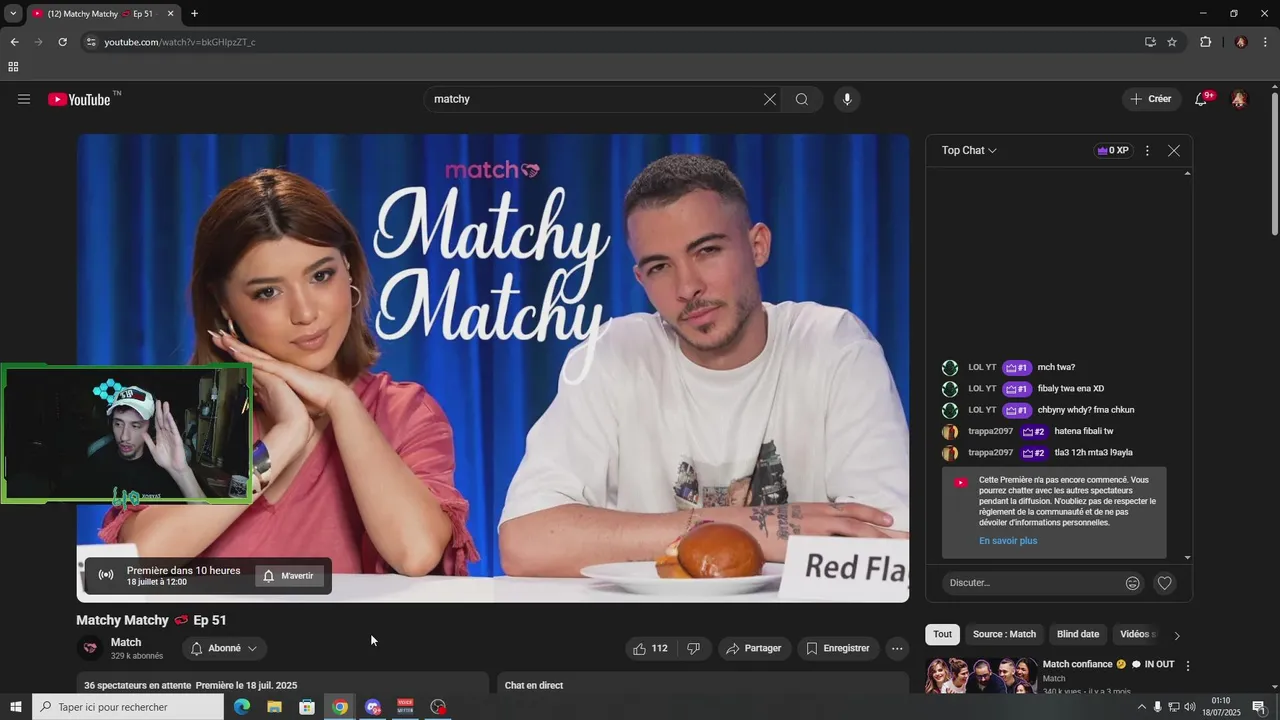The image size is (1280, 720).
Task: Dislike the video
Action: (694, 648)
